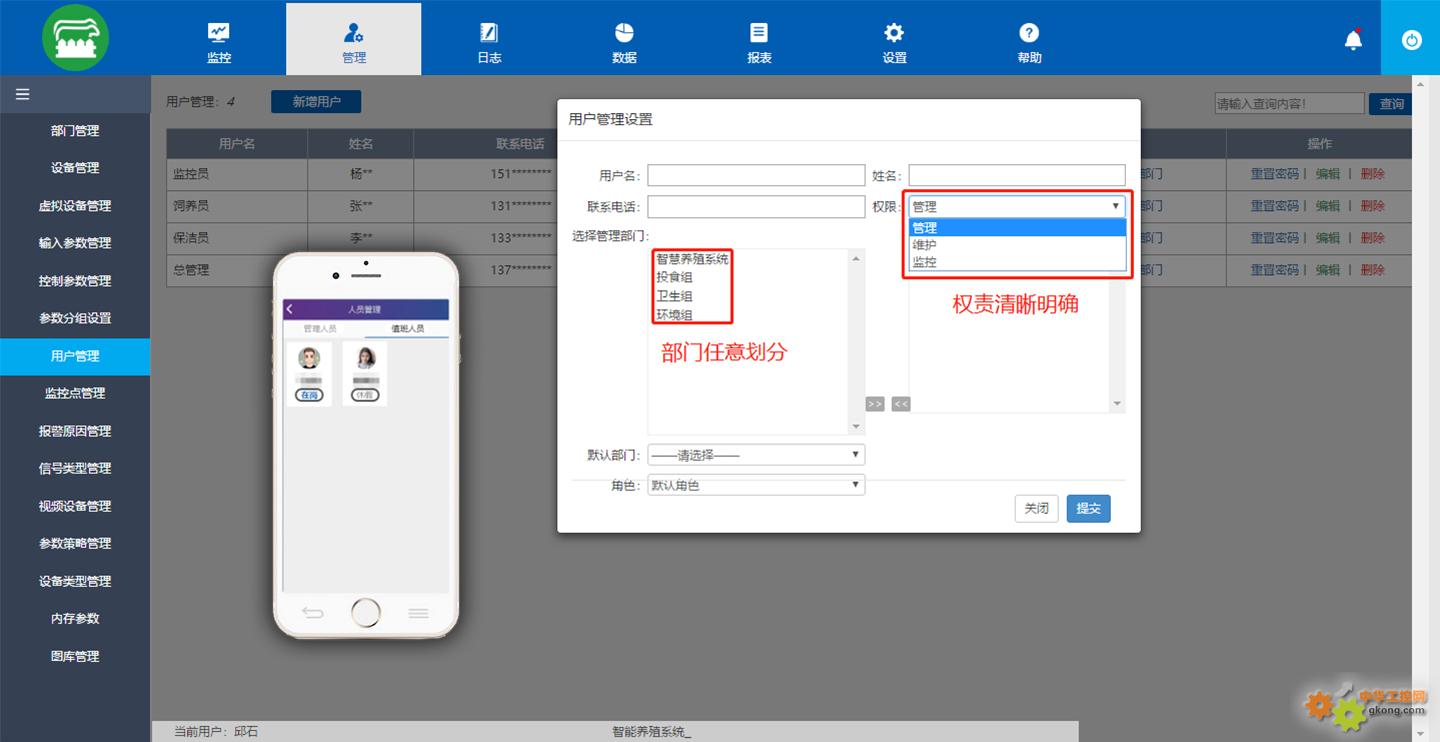Expand the 角色 默认角色 dropdown

(756, 485)
